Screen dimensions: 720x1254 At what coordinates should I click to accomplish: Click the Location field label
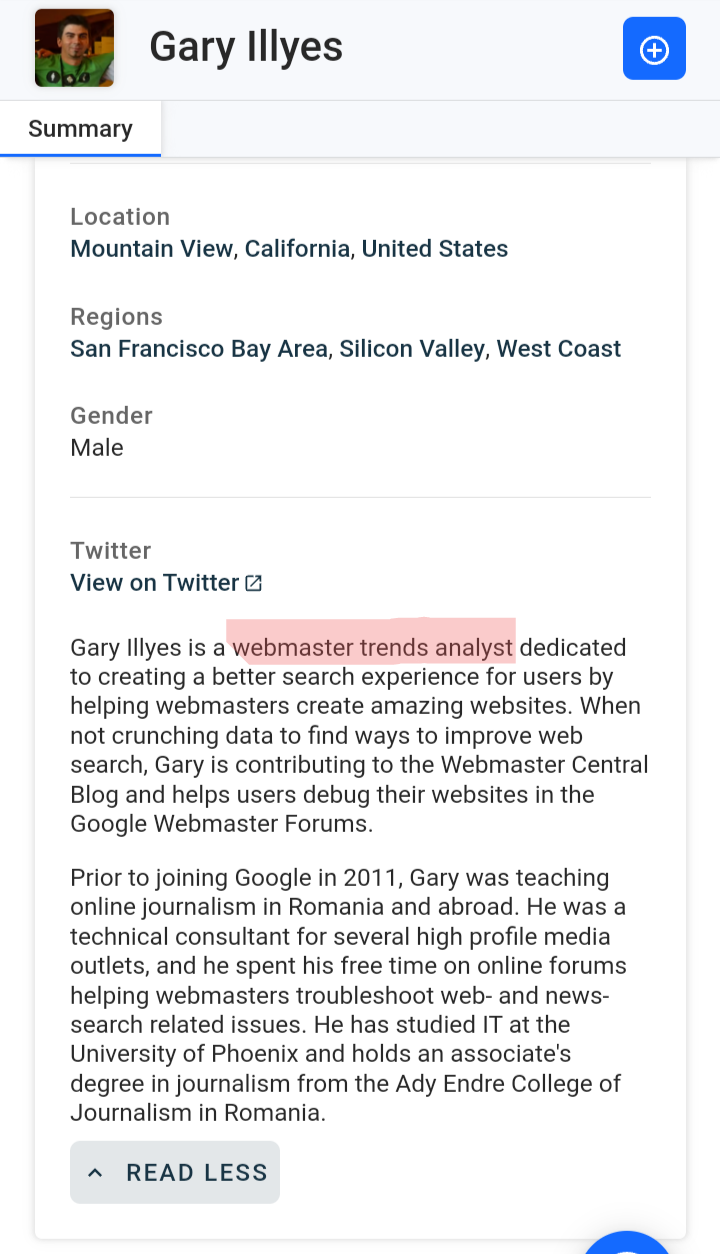[x=120, y=216]
